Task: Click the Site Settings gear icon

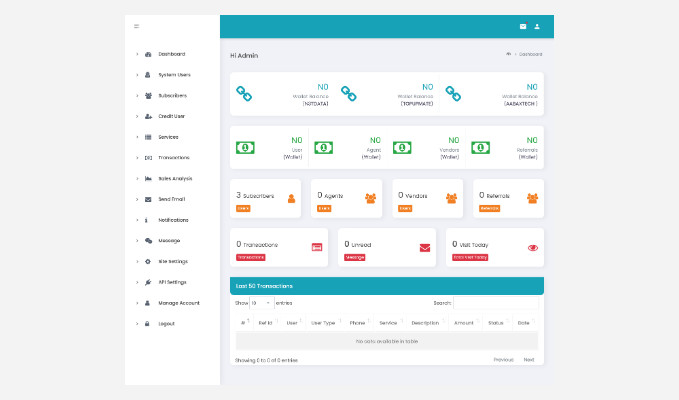Action: 148,261
